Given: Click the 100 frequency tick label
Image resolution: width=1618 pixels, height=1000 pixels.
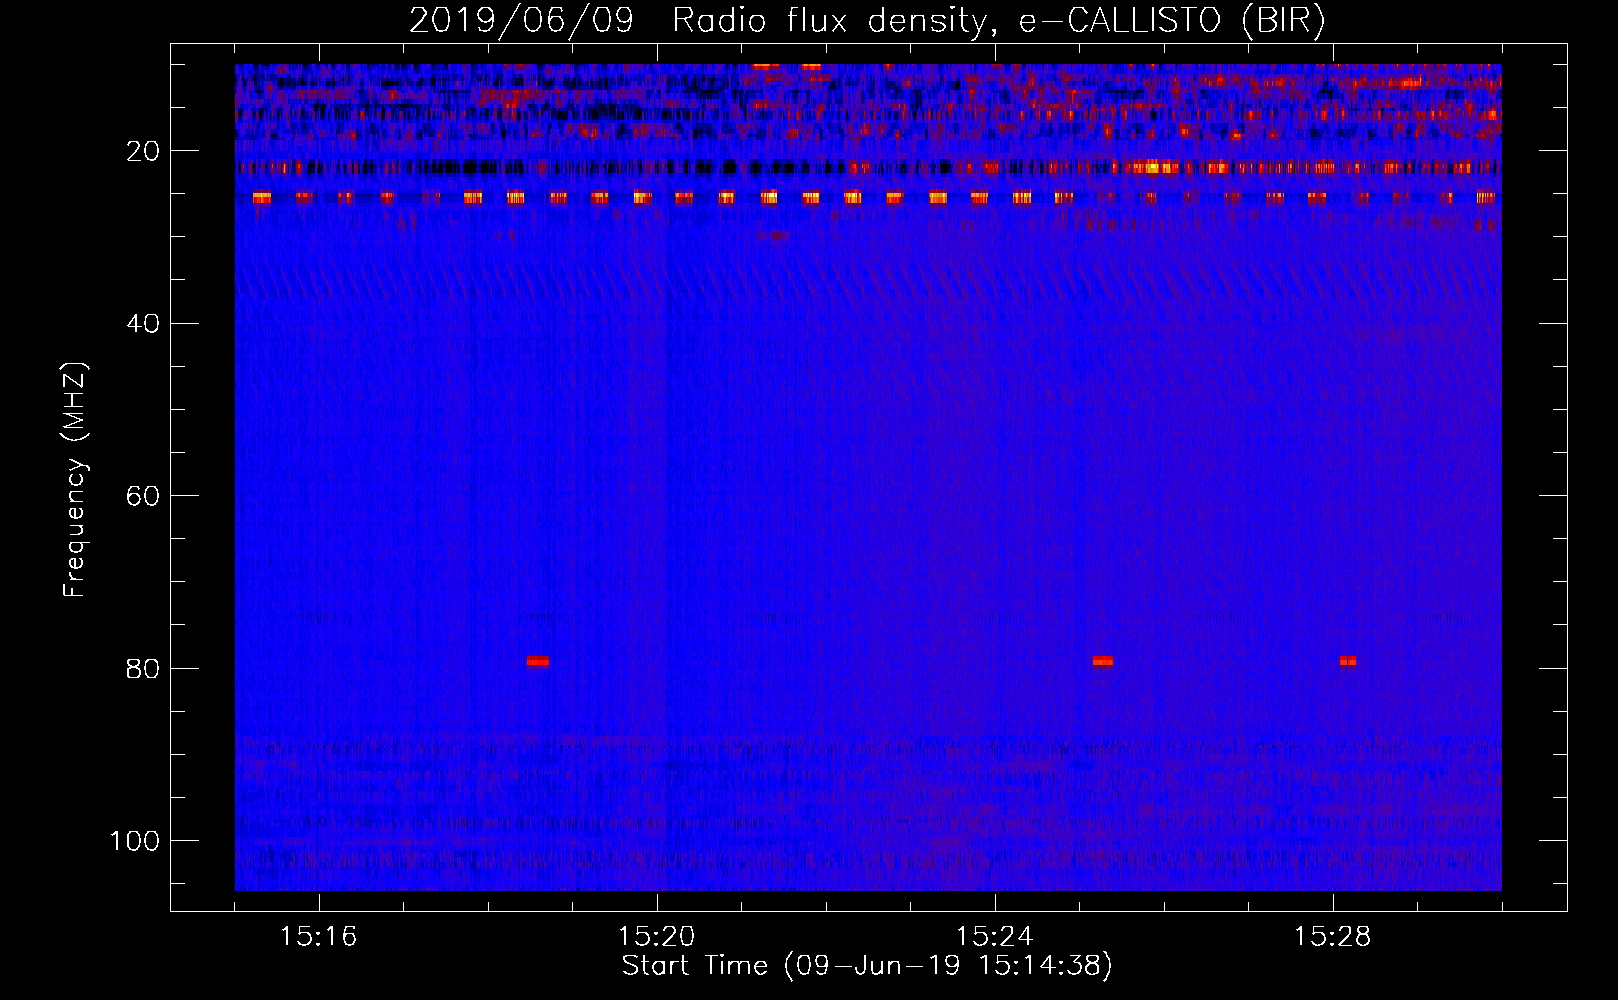Looking at the screenshot, I should 135,841.
